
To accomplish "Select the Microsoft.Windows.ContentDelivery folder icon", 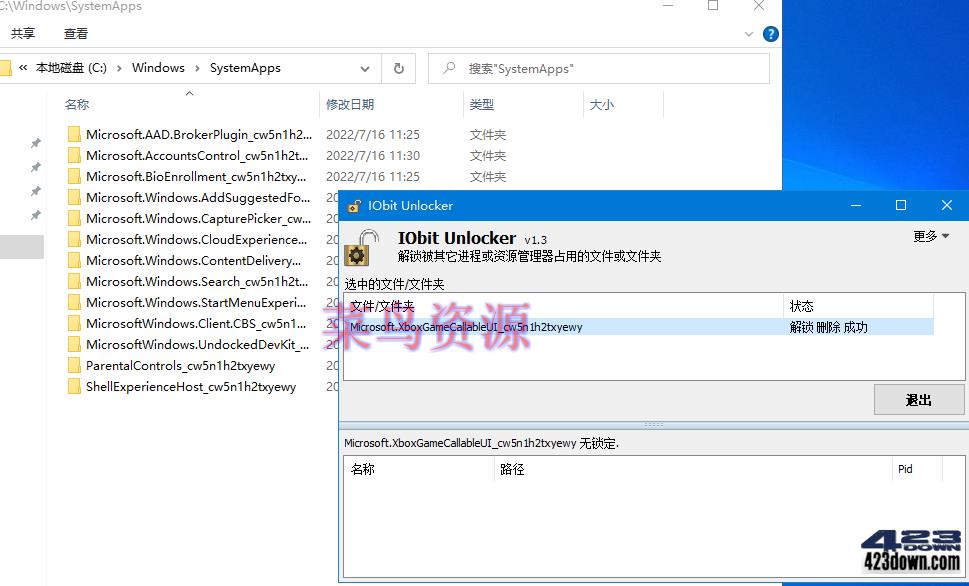I will (x=74, y=261).
